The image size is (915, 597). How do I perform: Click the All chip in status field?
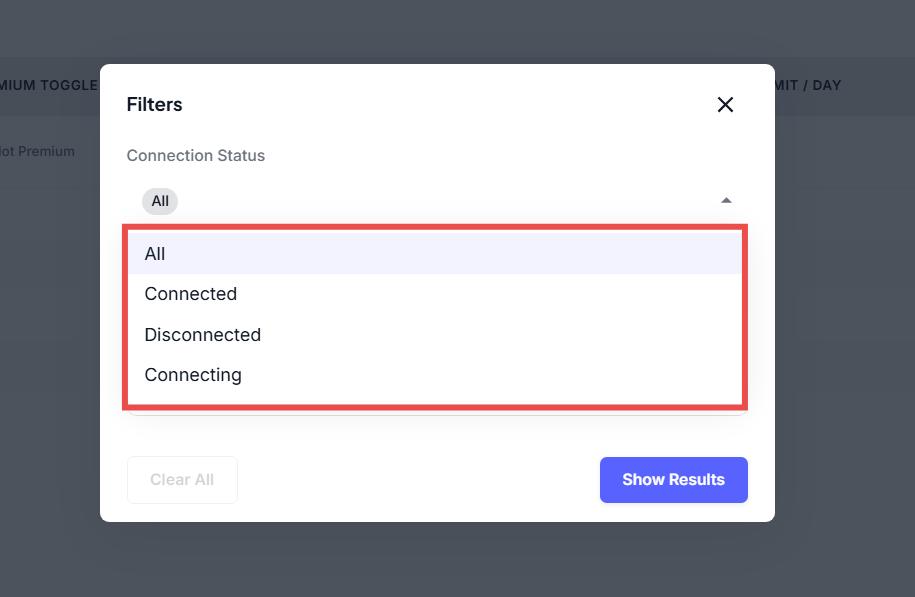(160, 201)
